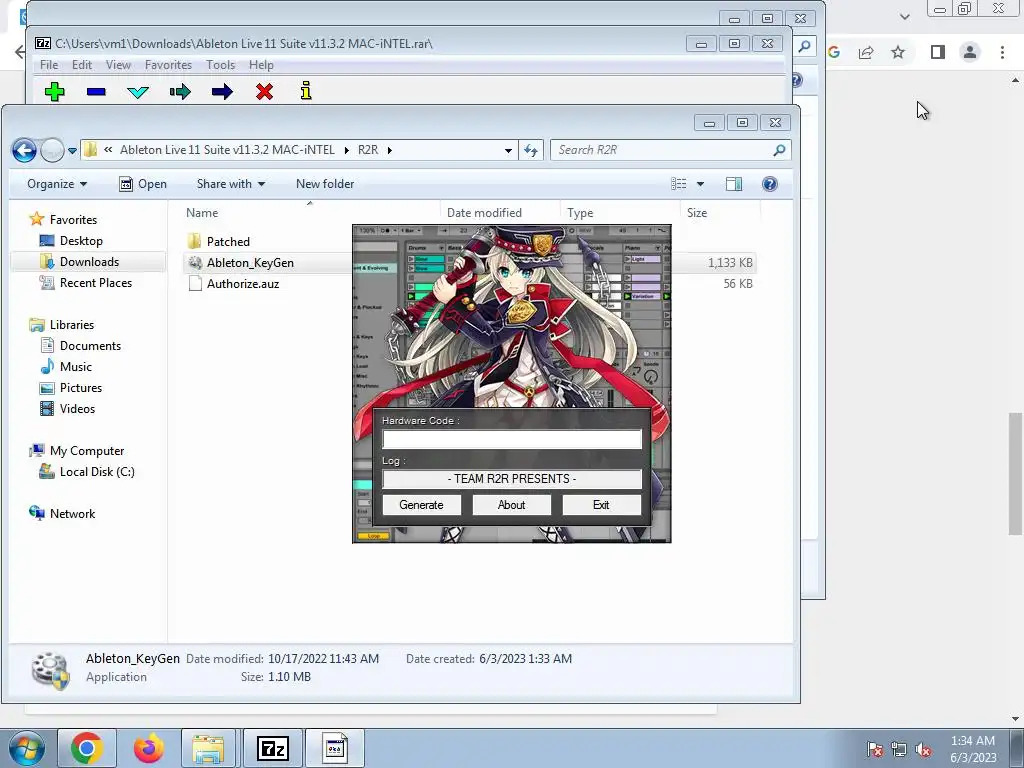The image size is (1024, 768).
Task: Click the Explorer Forward navigation button
Action: [x=52, y=151]
